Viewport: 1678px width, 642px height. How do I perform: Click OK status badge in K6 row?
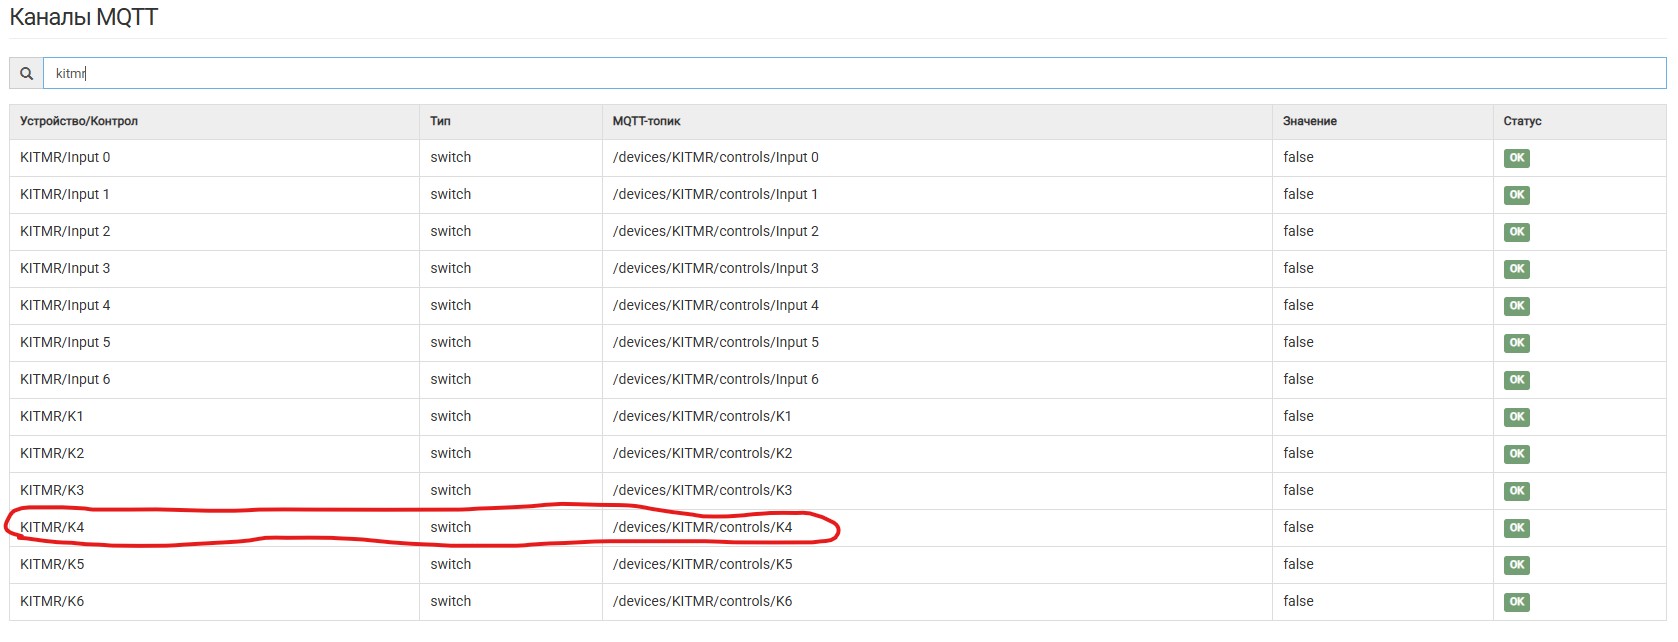coord(1516,602)
